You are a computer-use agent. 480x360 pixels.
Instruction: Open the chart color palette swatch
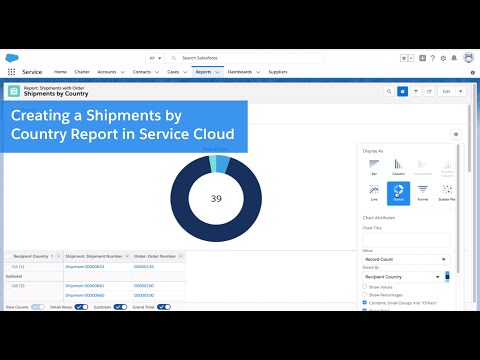(447, 277)
